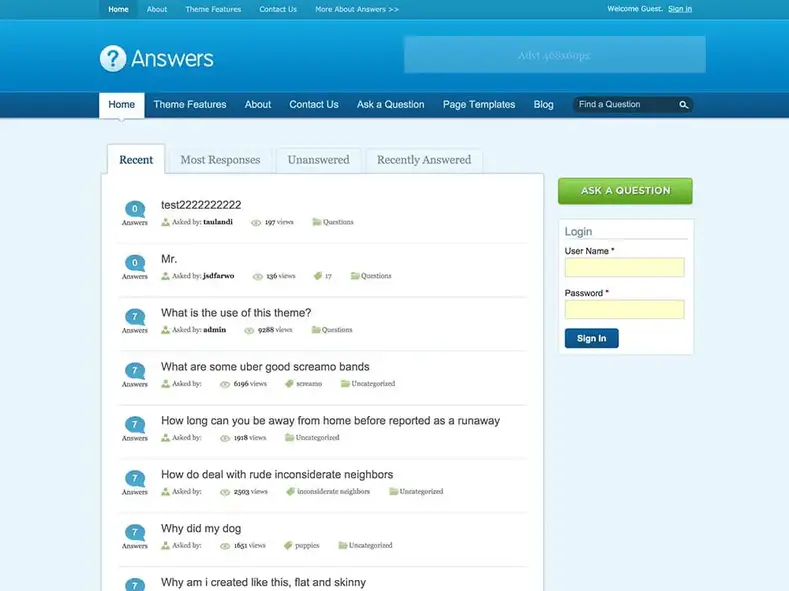Open question about being flat and skinny

coord(263,582)
